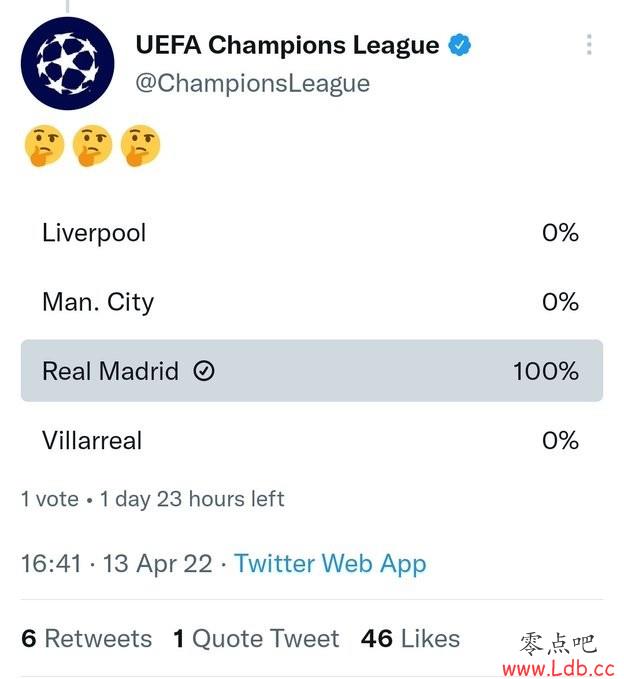Click the 1 vote count text
The height and width of the screenshot is (679, 624).
pyautogui.click(x=50, y=499)
